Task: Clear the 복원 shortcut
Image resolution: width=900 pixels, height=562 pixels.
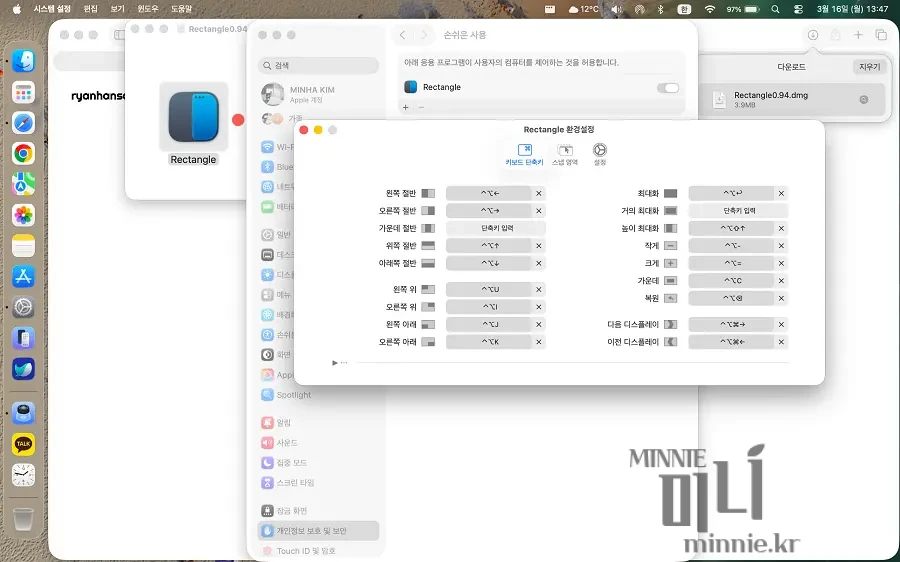Action: 781,299
